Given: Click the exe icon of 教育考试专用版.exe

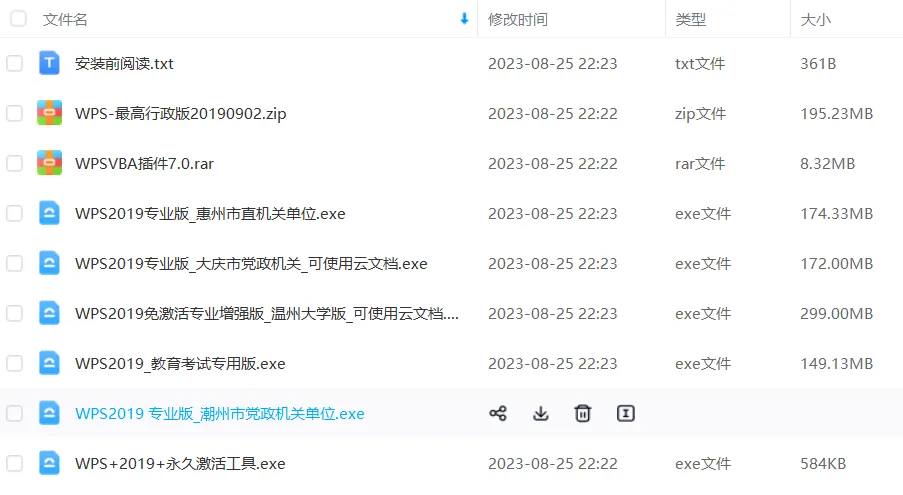Looking at the screenshot, I should 49,363.
